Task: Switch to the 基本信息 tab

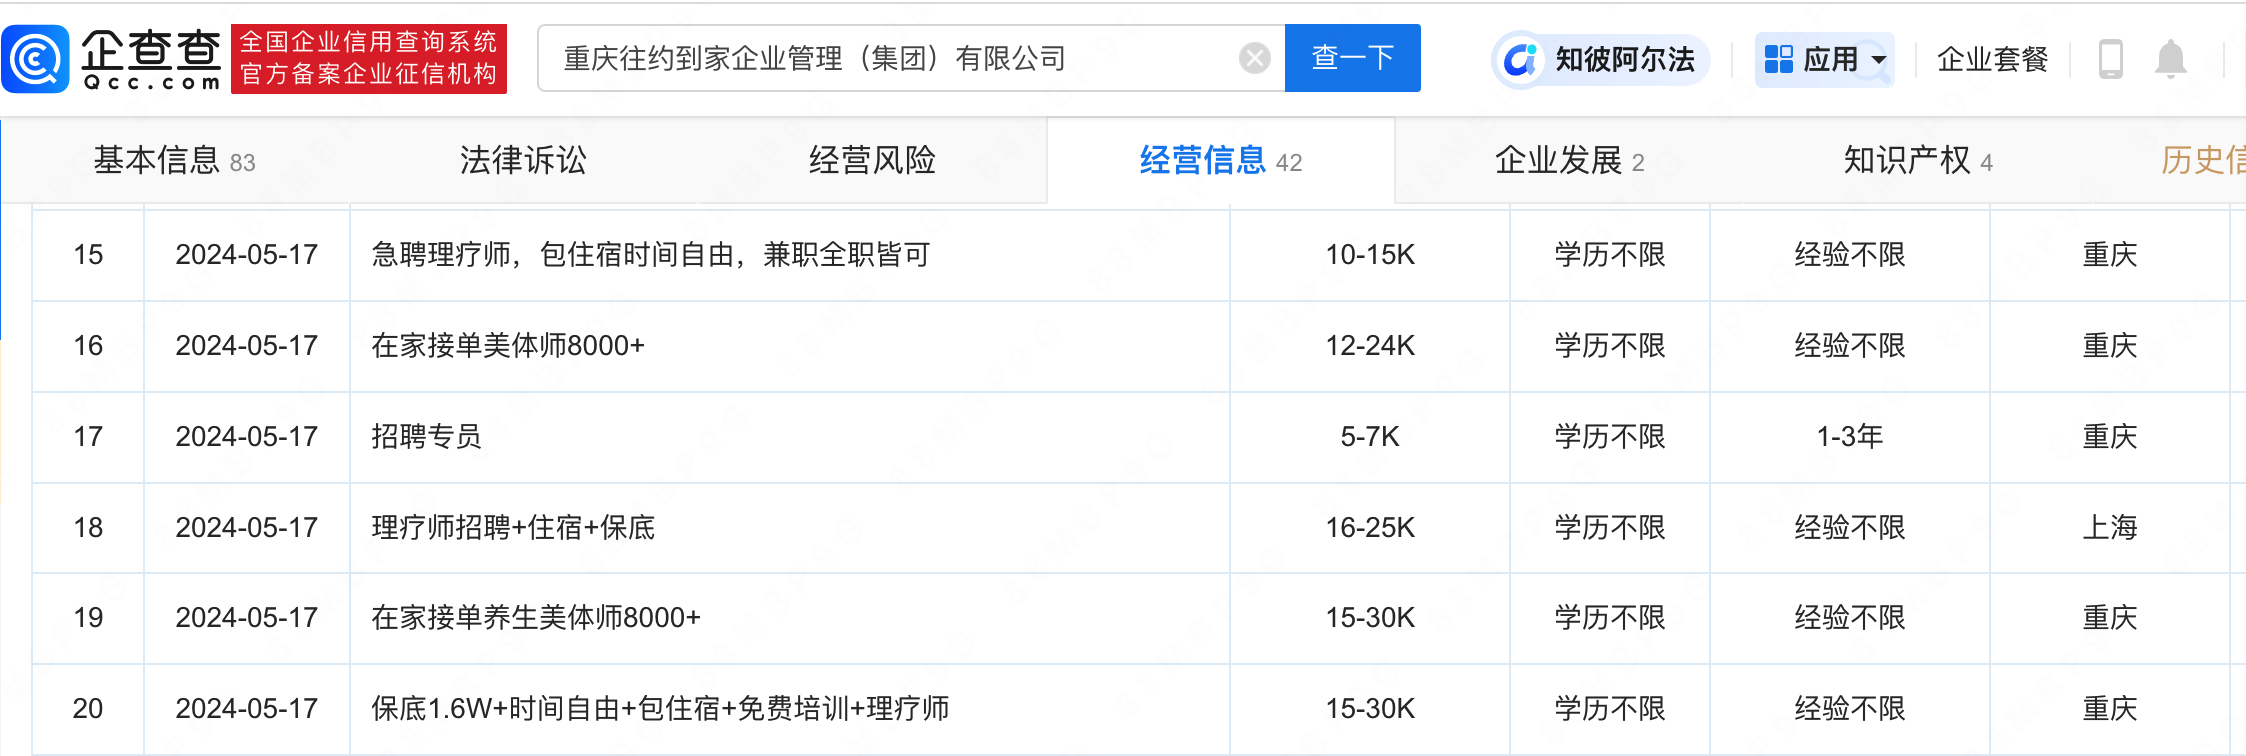Action: tap(174, 161)
